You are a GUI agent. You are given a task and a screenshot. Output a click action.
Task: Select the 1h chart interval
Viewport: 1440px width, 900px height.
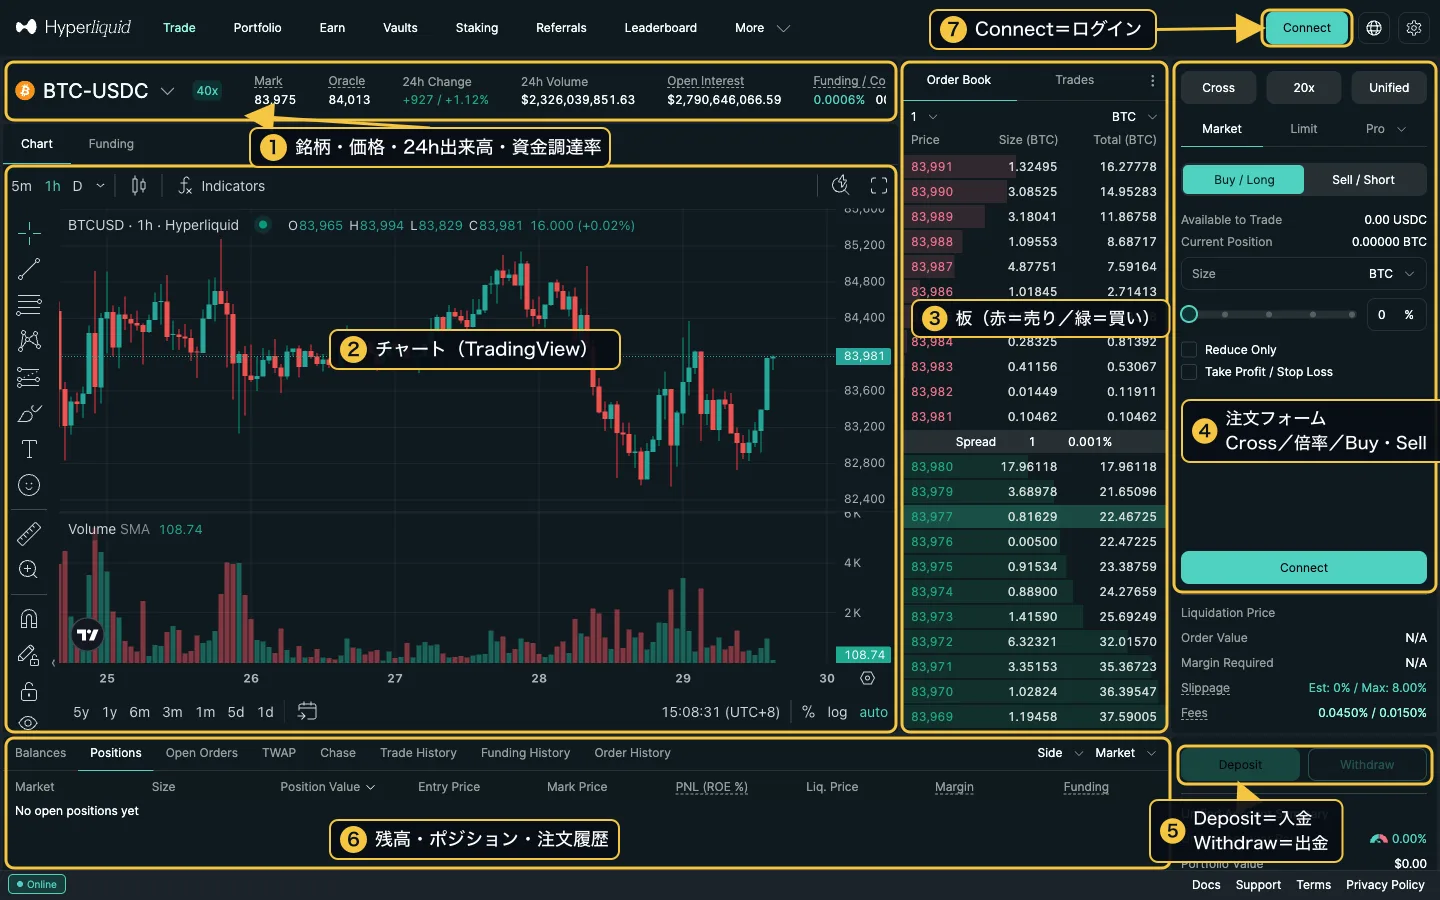(x=53, y=186)
